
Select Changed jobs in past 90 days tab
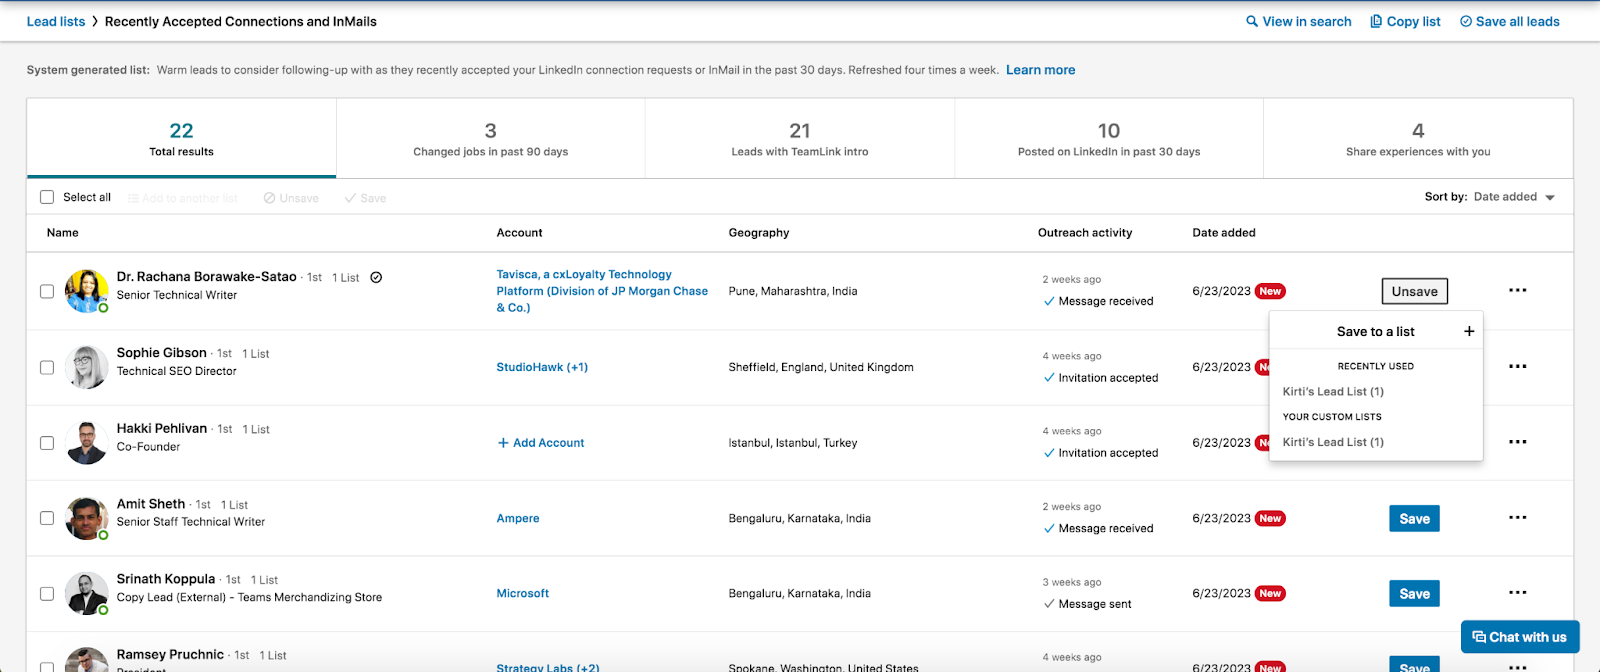coord(490,139)
